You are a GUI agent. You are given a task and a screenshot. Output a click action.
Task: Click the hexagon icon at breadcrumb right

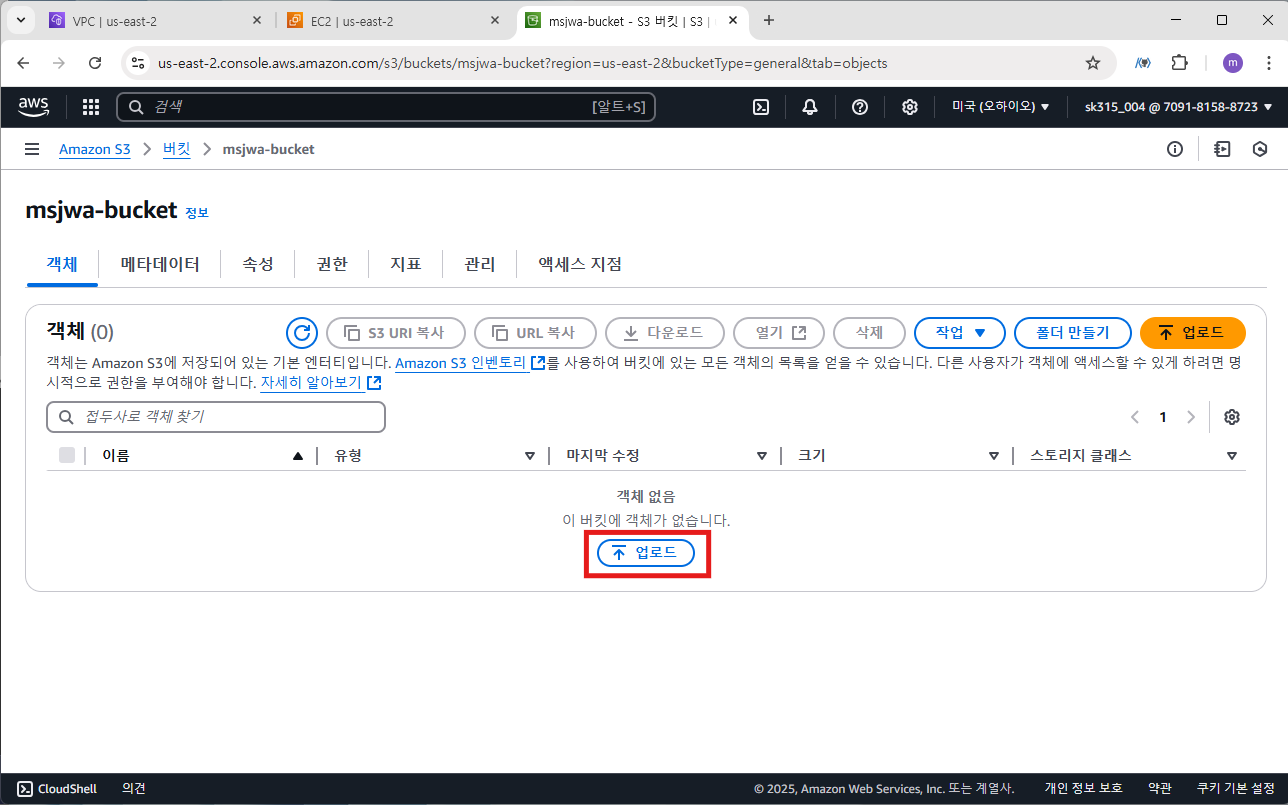point(1260,149)
